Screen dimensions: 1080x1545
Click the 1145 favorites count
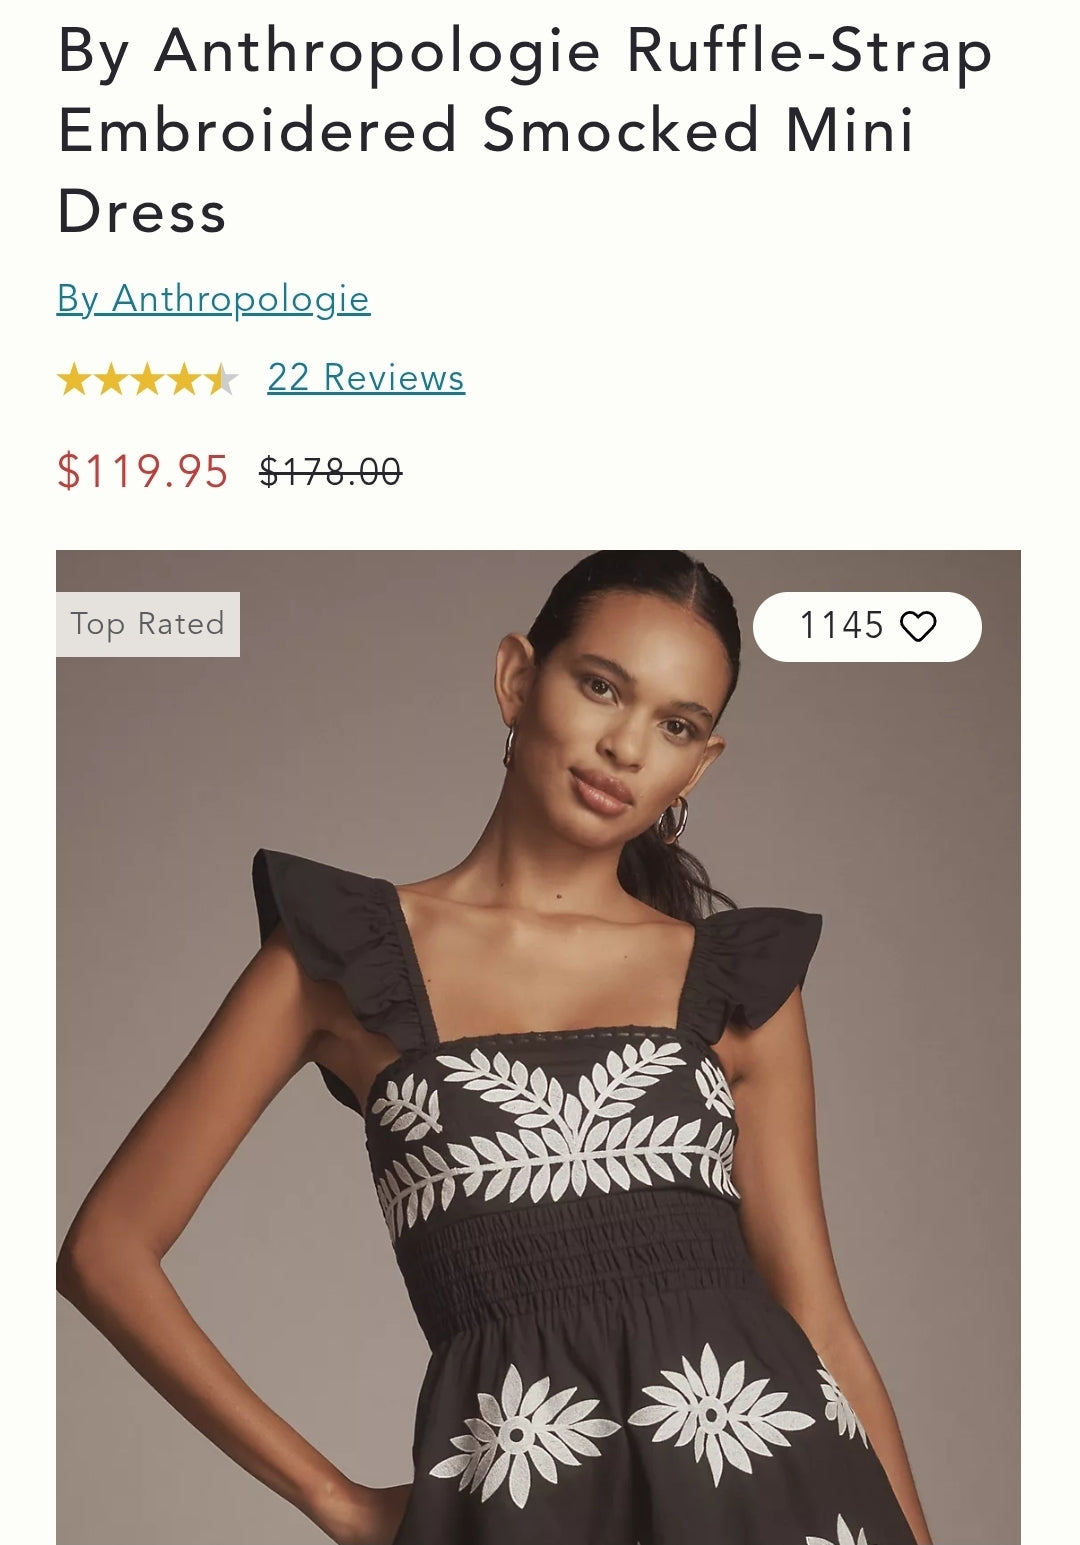pos(841,626)
